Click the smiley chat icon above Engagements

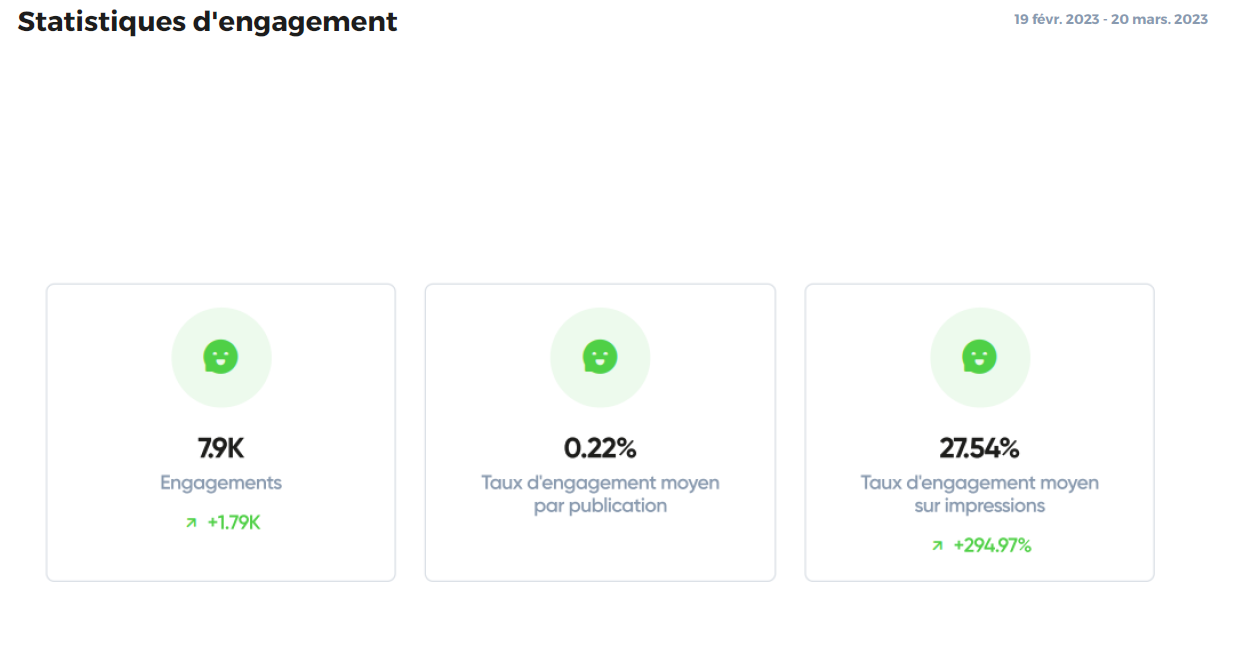click(x=221, y=357)
